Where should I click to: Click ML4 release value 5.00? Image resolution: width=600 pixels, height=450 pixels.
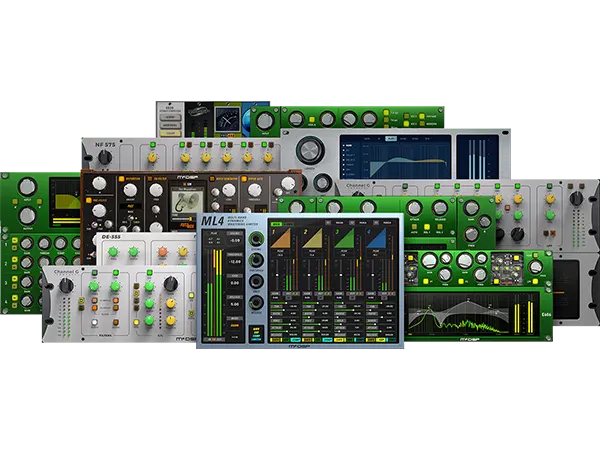(x=235, y=304)
